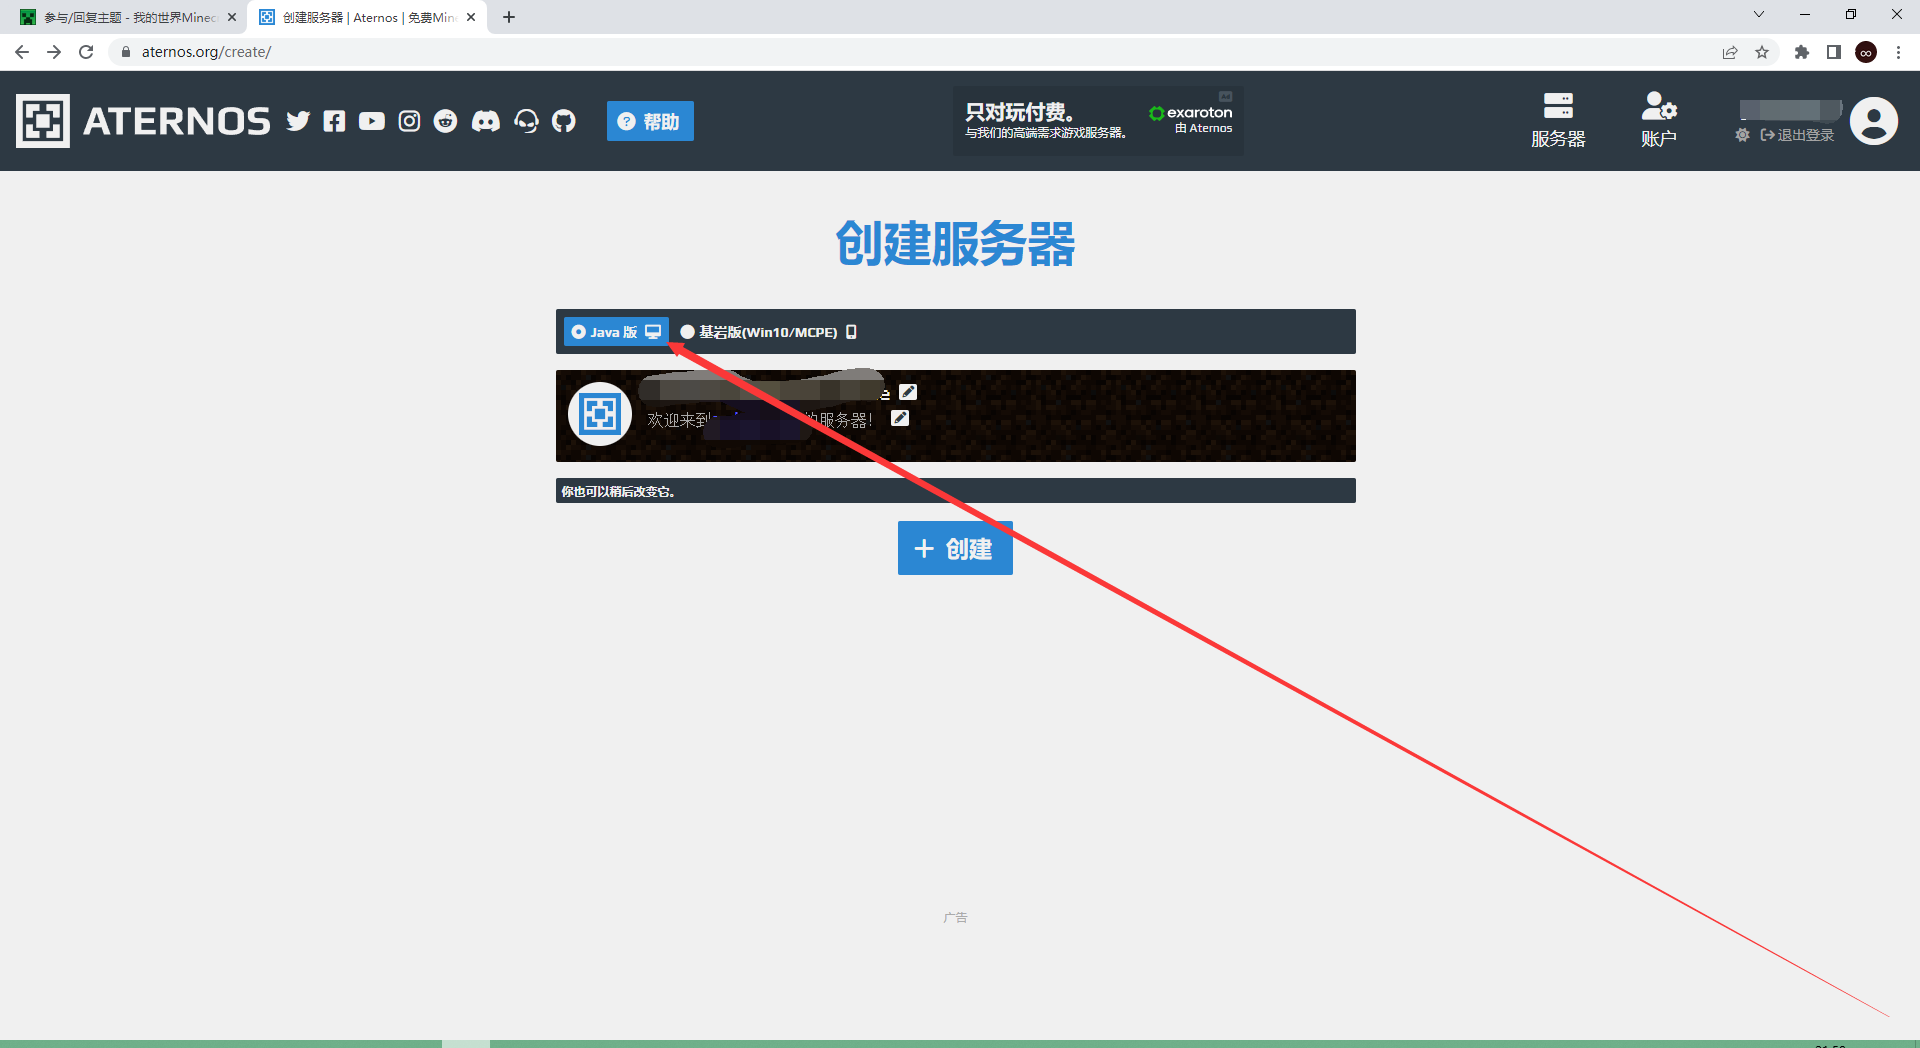Bookmark this page with star icon

click(1762, 52)
